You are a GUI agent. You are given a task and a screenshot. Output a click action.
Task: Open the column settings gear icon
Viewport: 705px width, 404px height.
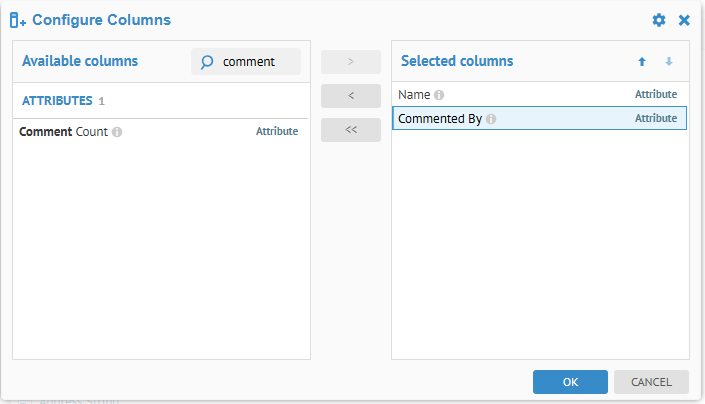[658, 20]
